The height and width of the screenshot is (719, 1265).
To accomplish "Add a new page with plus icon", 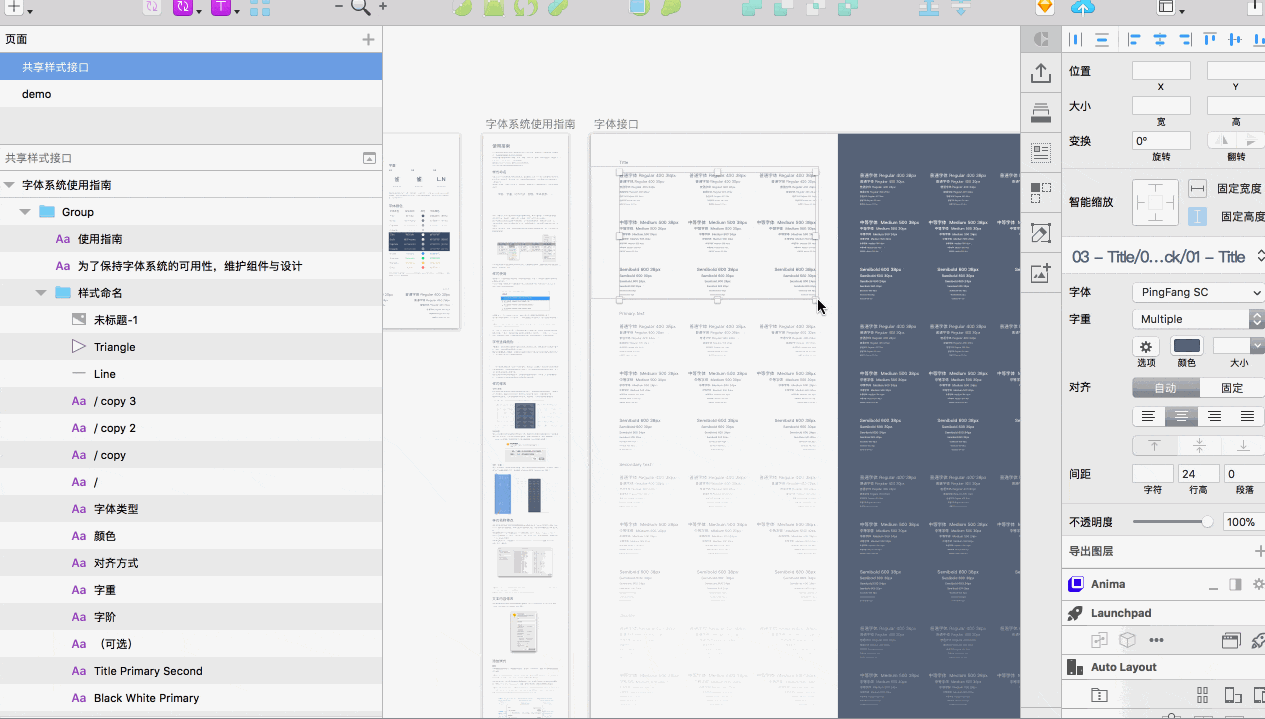I will point(368,39).
